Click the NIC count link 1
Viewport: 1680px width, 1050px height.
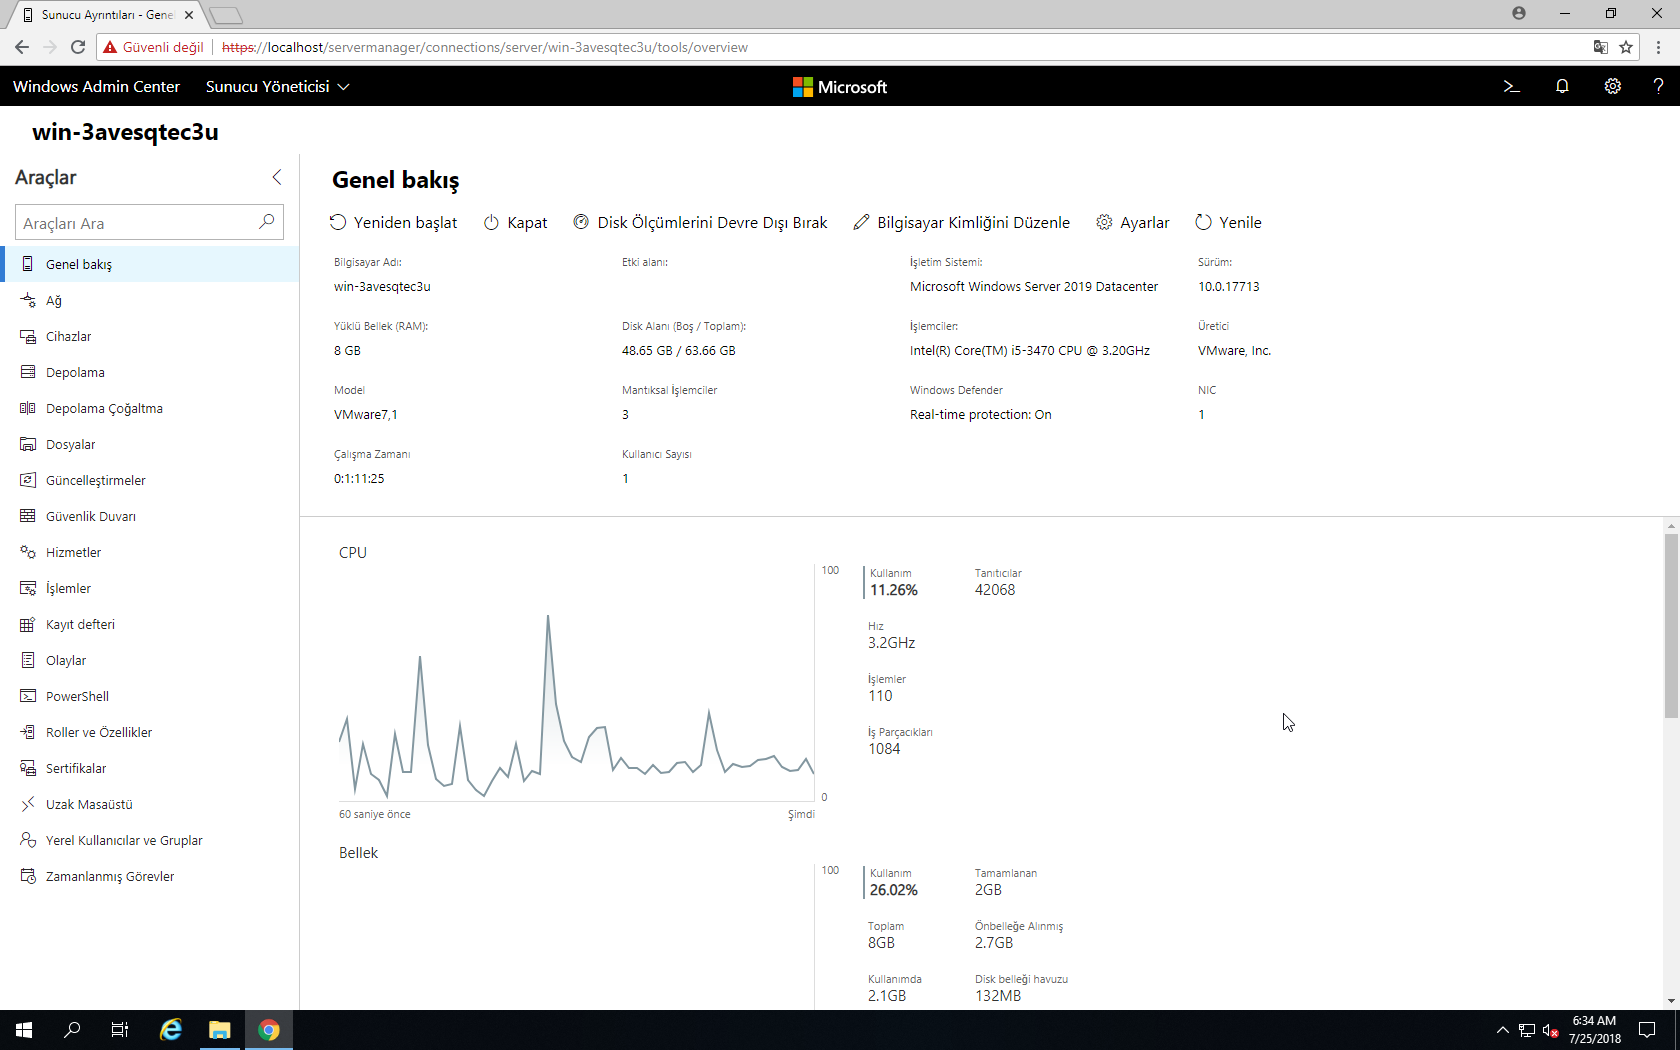pos(1201,415)
